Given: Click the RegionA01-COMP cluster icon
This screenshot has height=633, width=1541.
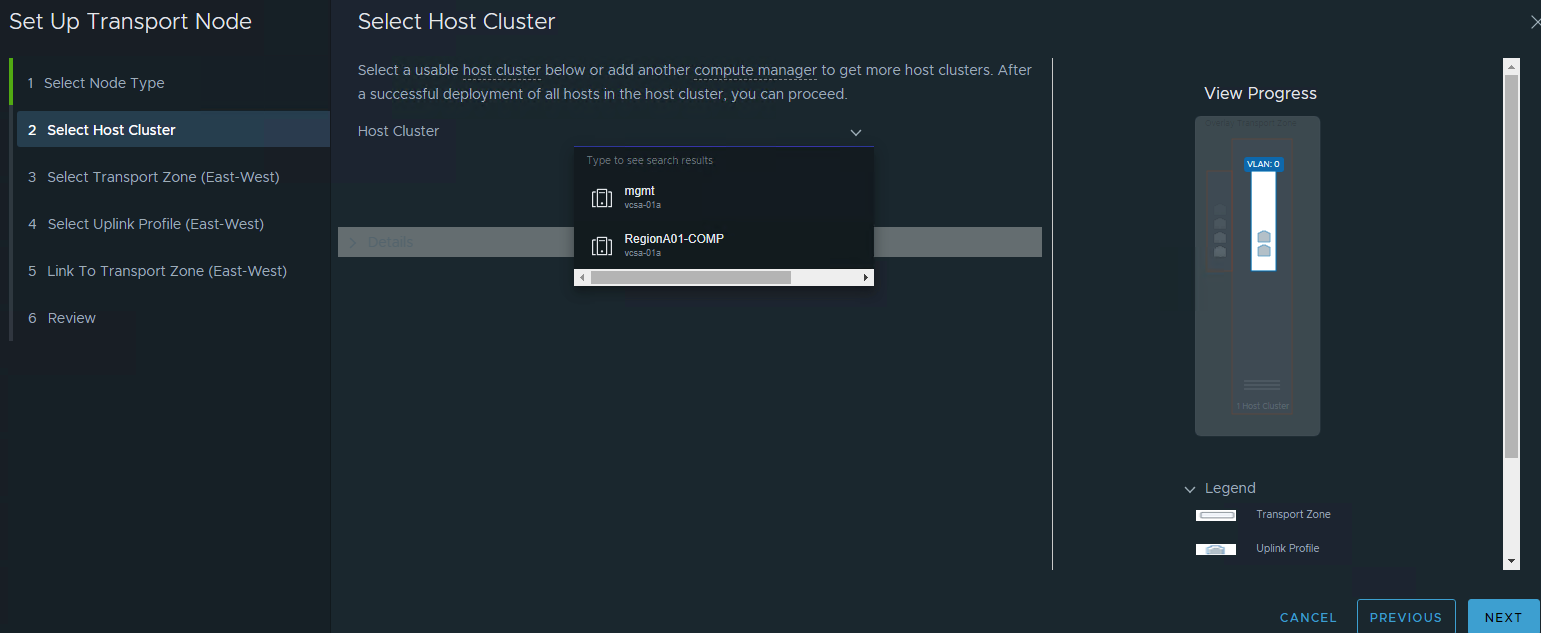Looking at the screenshot, I should point(601,246).
